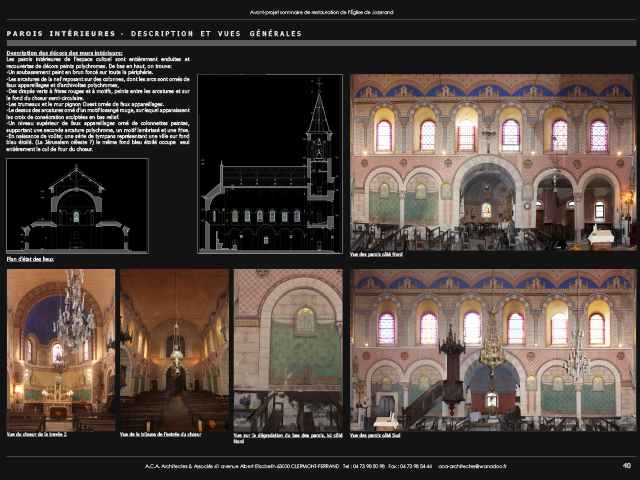Select the transverse section drawing of church
The width and height of the screenshot is (640, 480).
pyautogui.click(x=77, y=206)
